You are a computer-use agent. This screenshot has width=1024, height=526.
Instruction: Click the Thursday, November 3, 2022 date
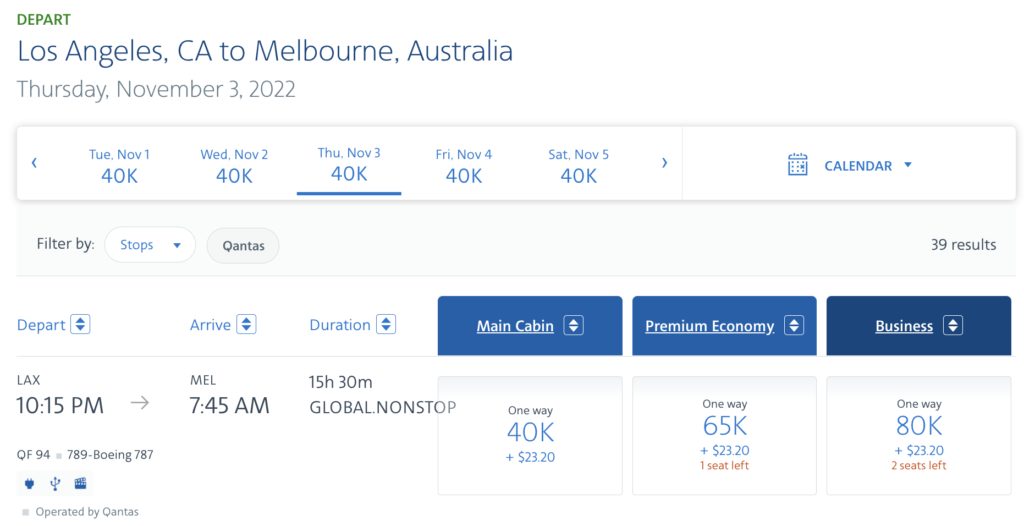pos(156,90)
